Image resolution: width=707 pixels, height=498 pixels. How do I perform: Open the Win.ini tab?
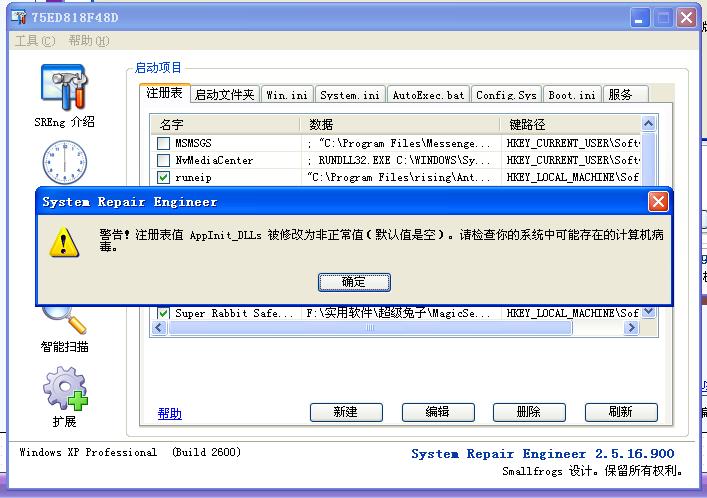287,95
